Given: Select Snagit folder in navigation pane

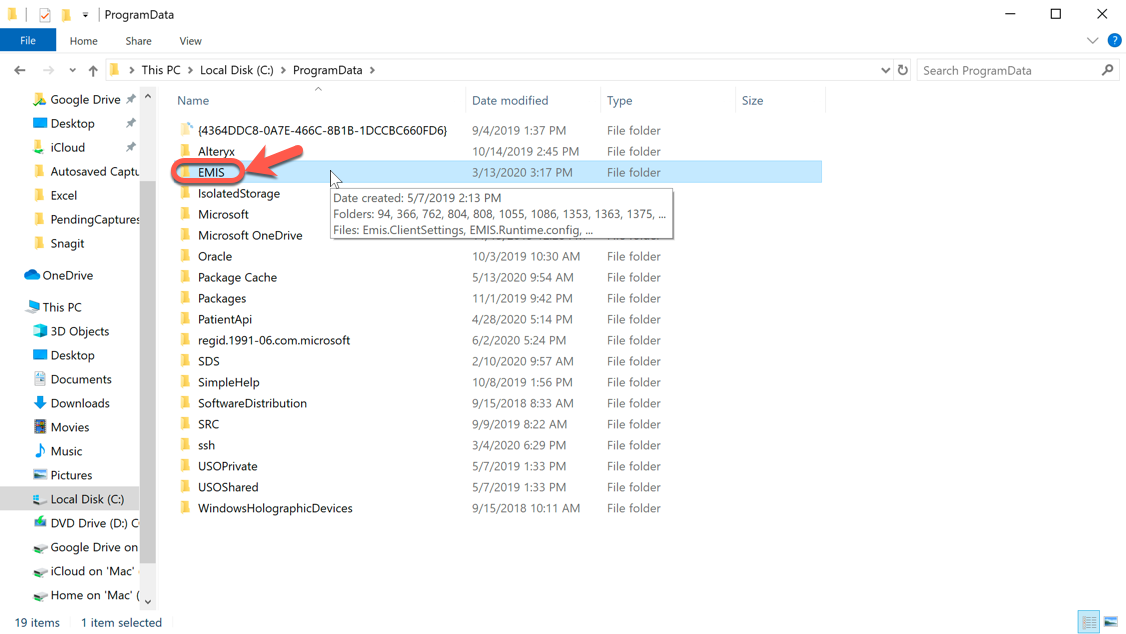Looking at the screenshot, I should point(67,243).
